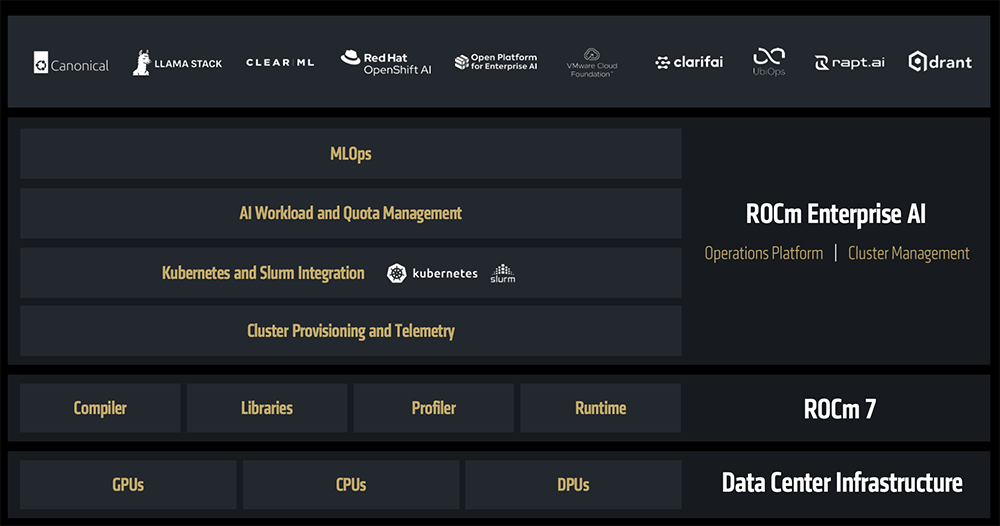This screenshot has width=1000, height=526.
Task: Select the Qdrant logo
Action: click(940, 62)
